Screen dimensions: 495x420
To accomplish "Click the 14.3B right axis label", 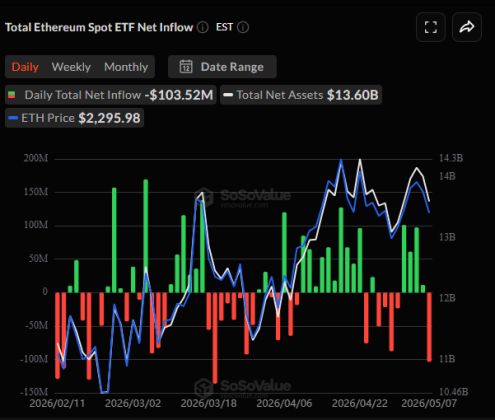I will (451, 158).
